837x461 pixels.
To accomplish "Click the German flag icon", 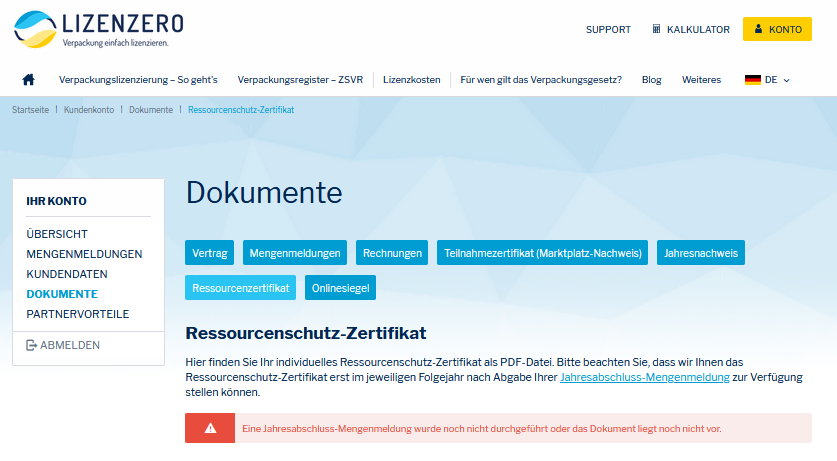I will [x=753, y=80].
